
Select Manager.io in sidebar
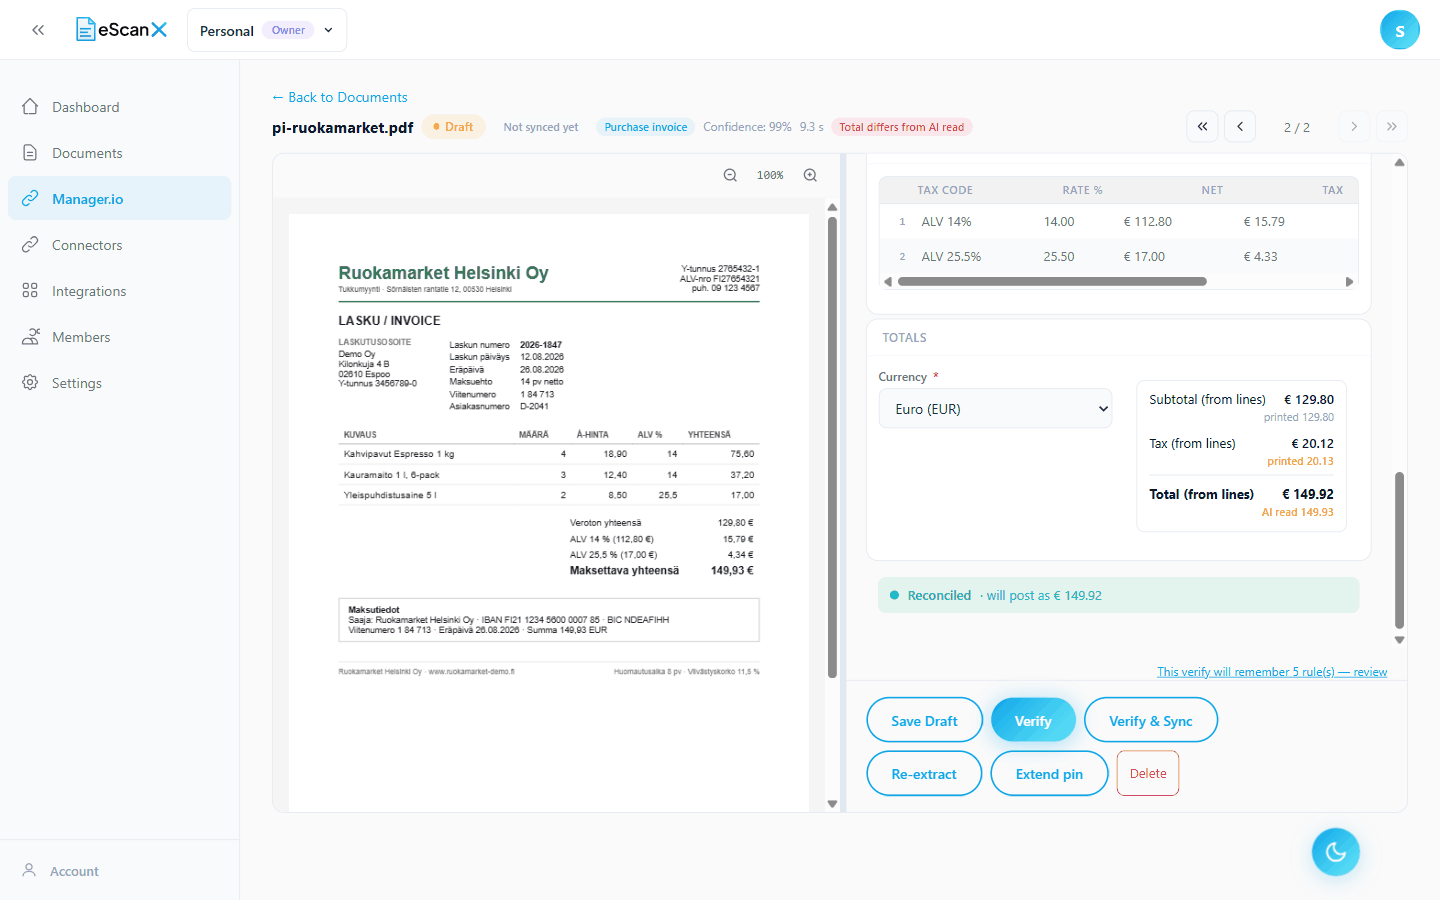[120, 199]
